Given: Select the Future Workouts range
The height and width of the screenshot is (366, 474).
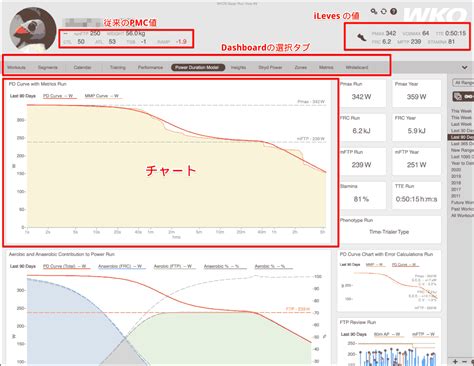Looking at the screenshot, I should coord(462,202).
